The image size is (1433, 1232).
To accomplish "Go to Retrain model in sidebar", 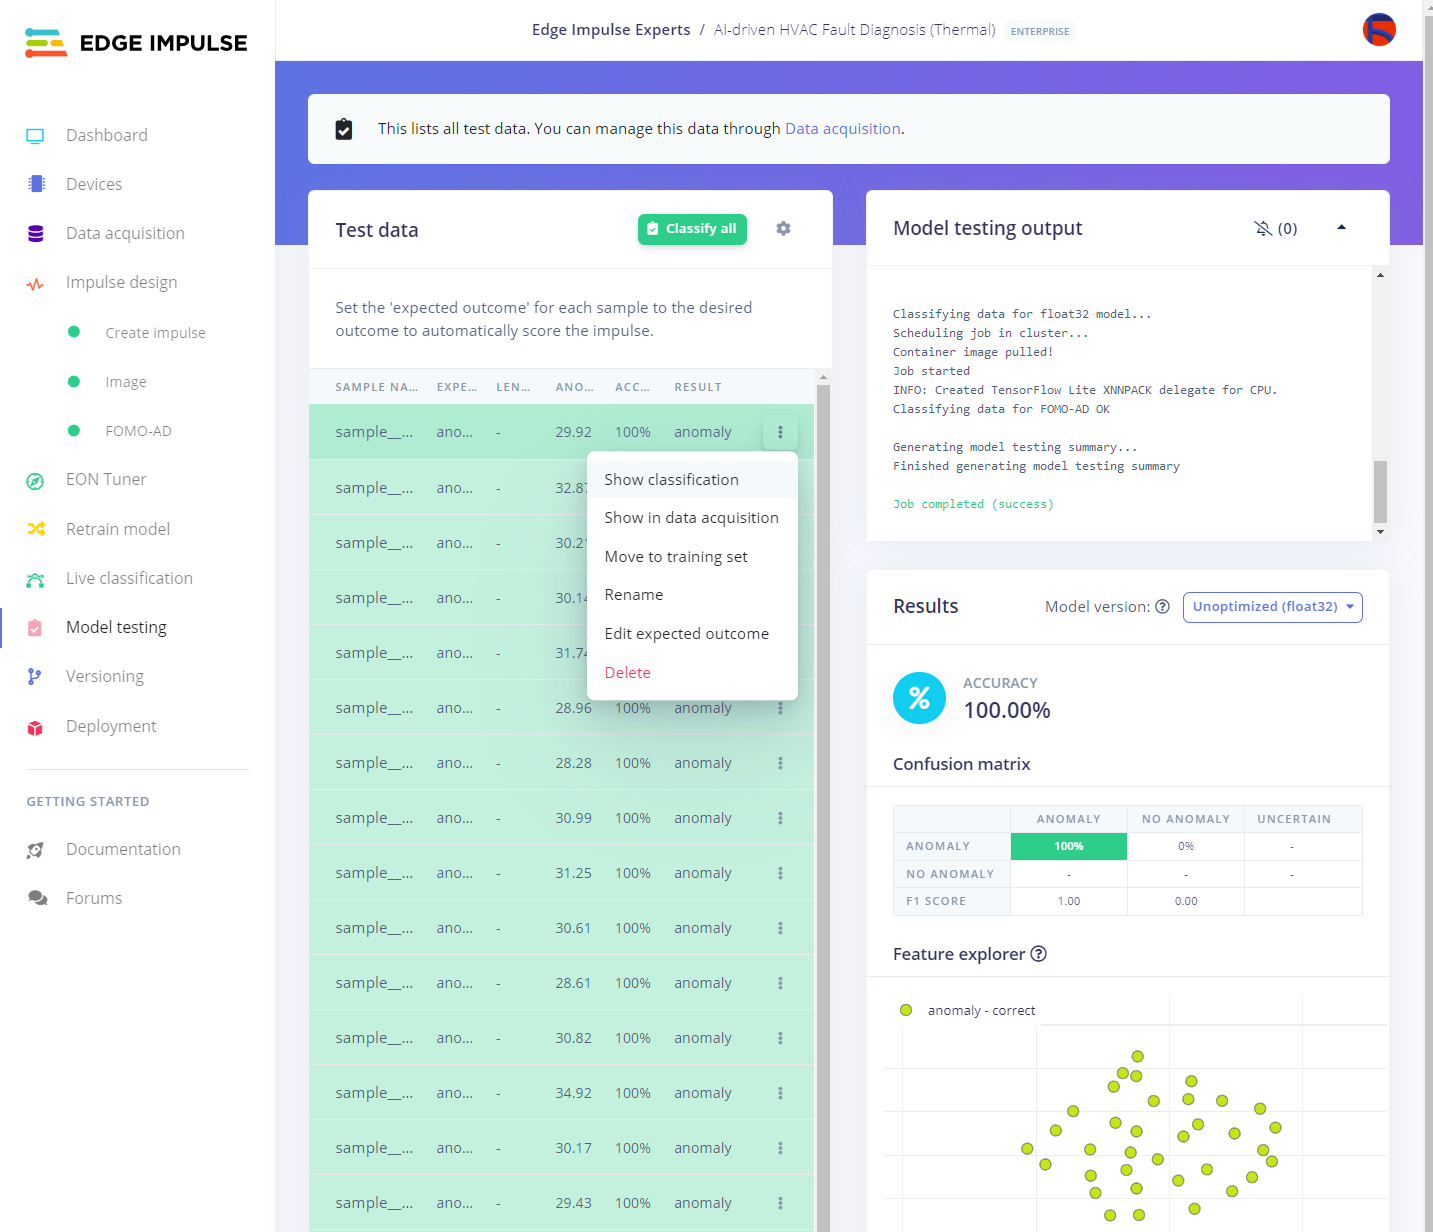I will (x=117, y=529).
